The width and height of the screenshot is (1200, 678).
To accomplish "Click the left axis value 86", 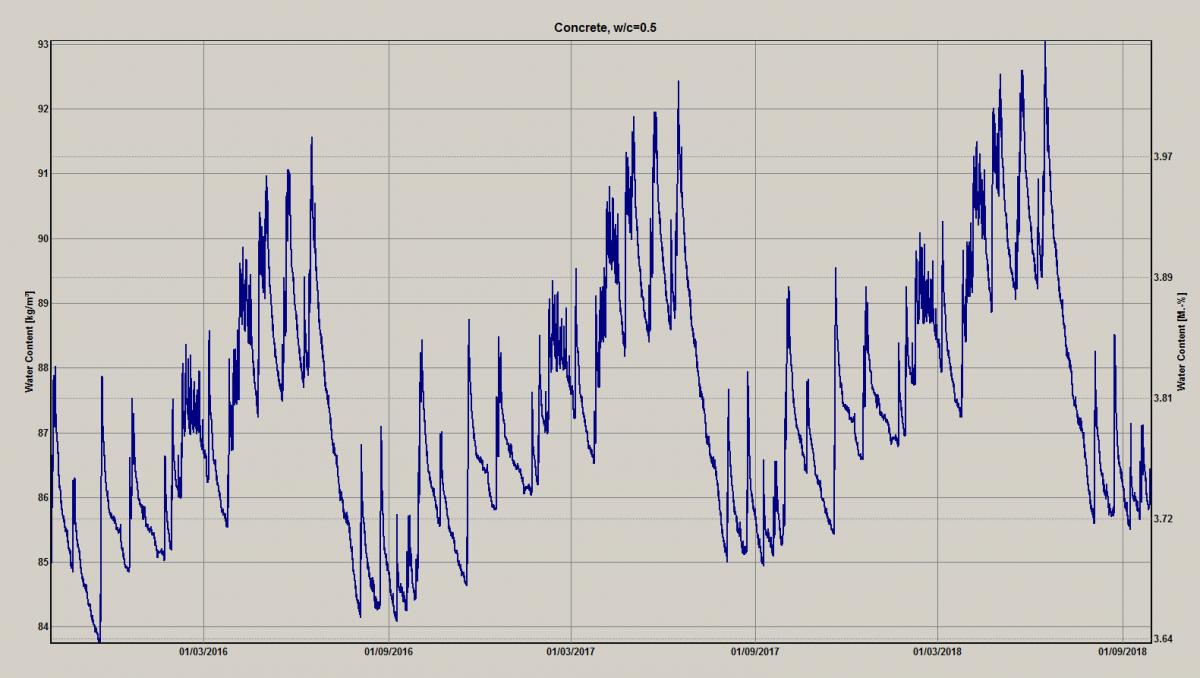I will pos(44,497).
